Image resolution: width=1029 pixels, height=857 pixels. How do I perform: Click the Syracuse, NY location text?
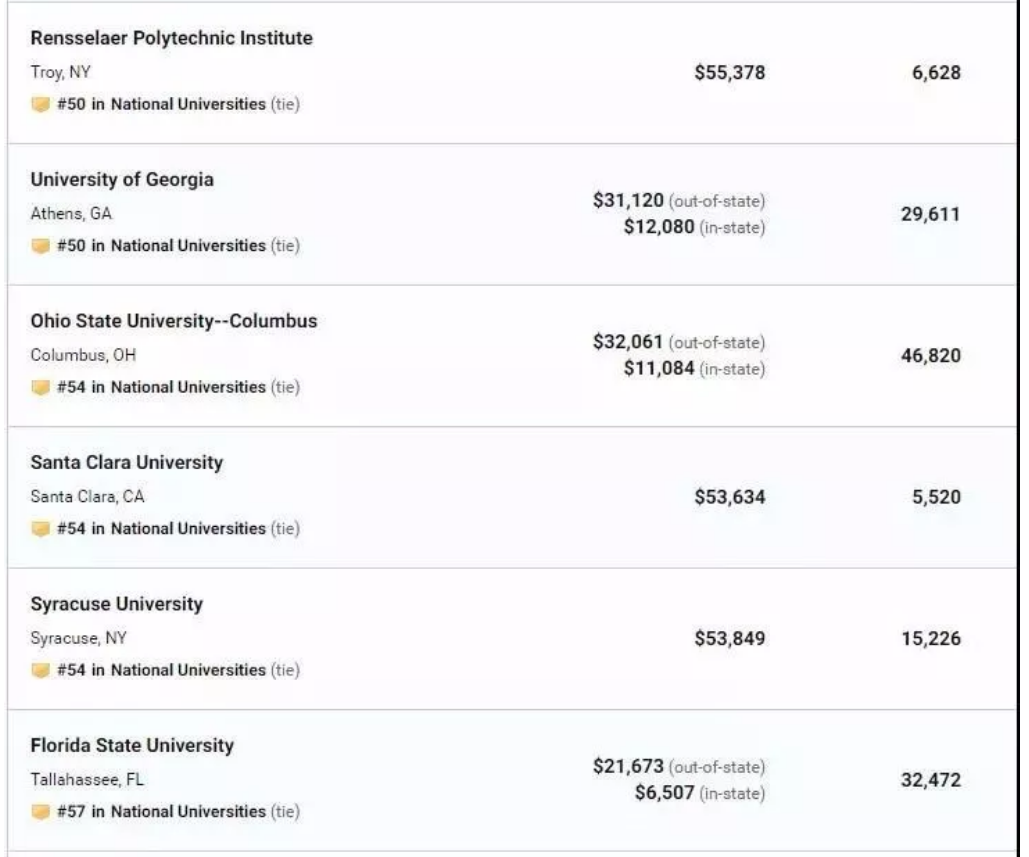79,638
